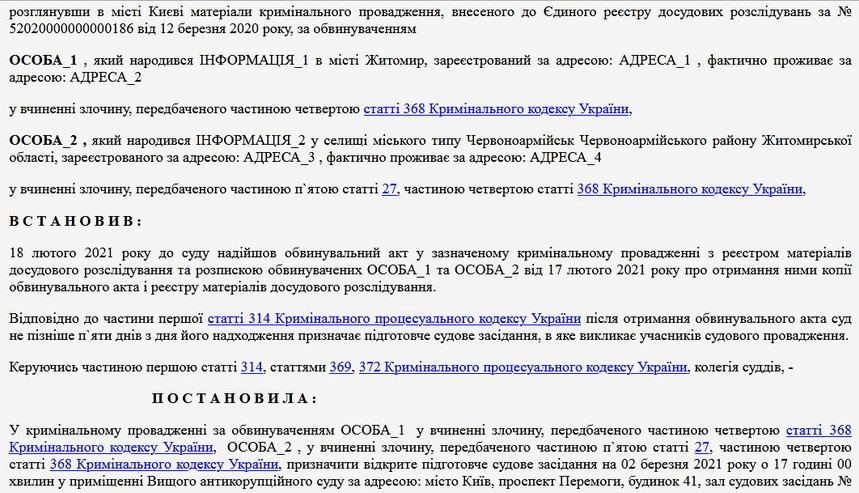Click the 'ВСТАНОВИВ:' heading

[x=76, y=220]
